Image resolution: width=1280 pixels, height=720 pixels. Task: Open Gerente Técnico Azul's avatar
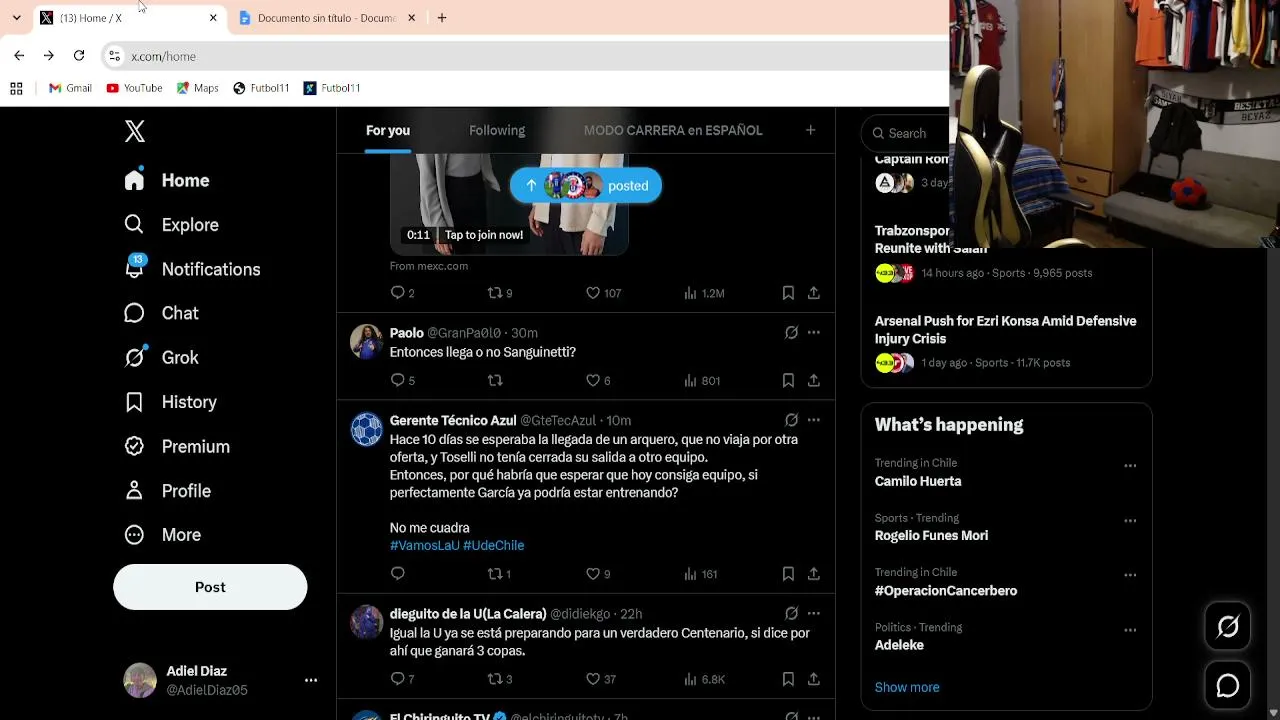pos(366,430)
